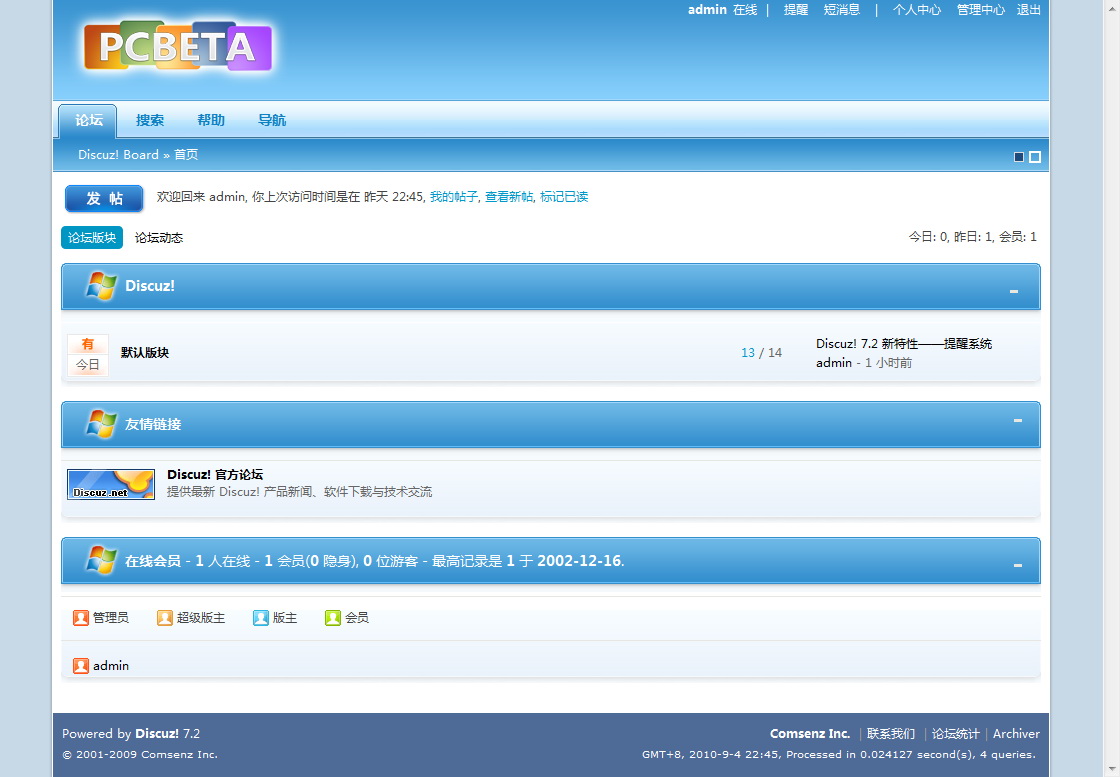This screenshot has height=777, width=1120.
Task: Click the user icon beside admin in online list
Action: tap(81, 666)
